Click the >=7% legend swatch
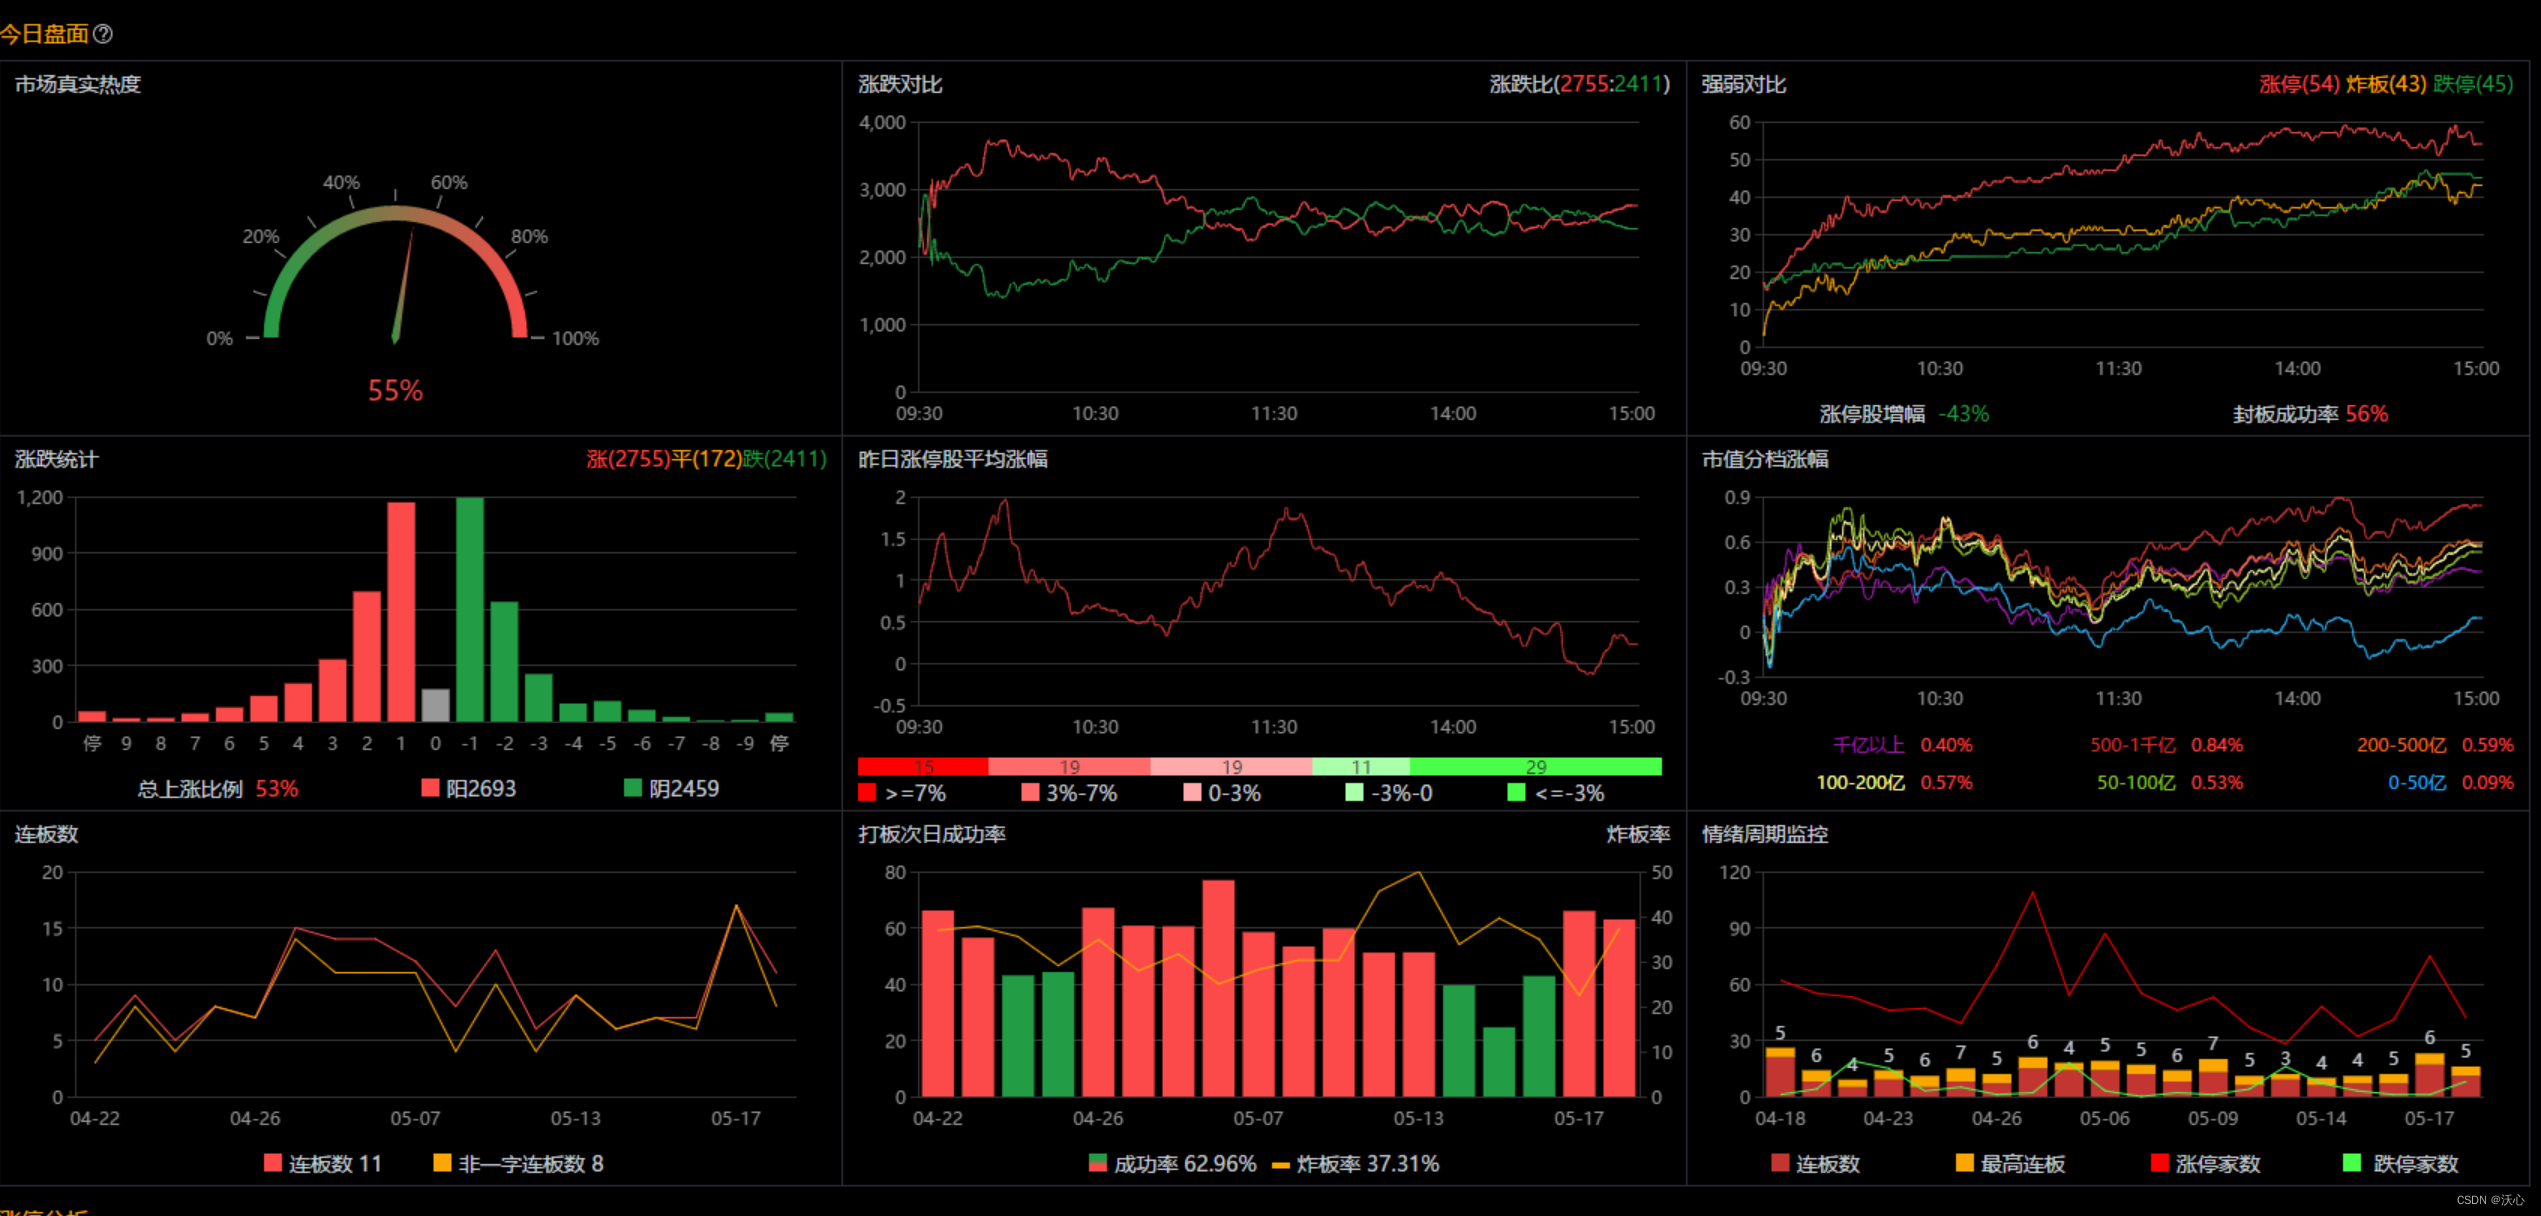Image resolution: width=2541 pixels, height=1216 pixels. click(867, 793)
